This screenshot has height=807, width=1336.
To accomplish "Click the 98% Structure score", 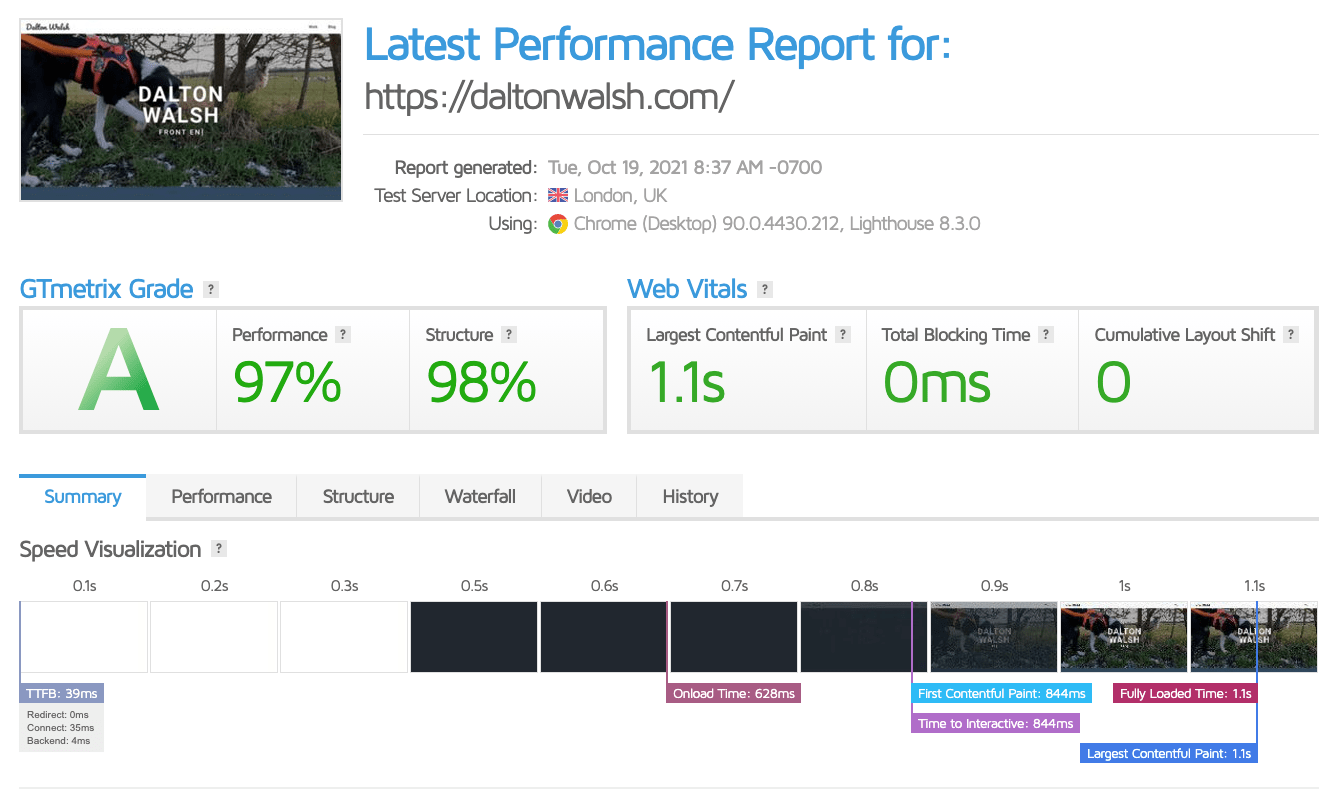I will 481,382.
